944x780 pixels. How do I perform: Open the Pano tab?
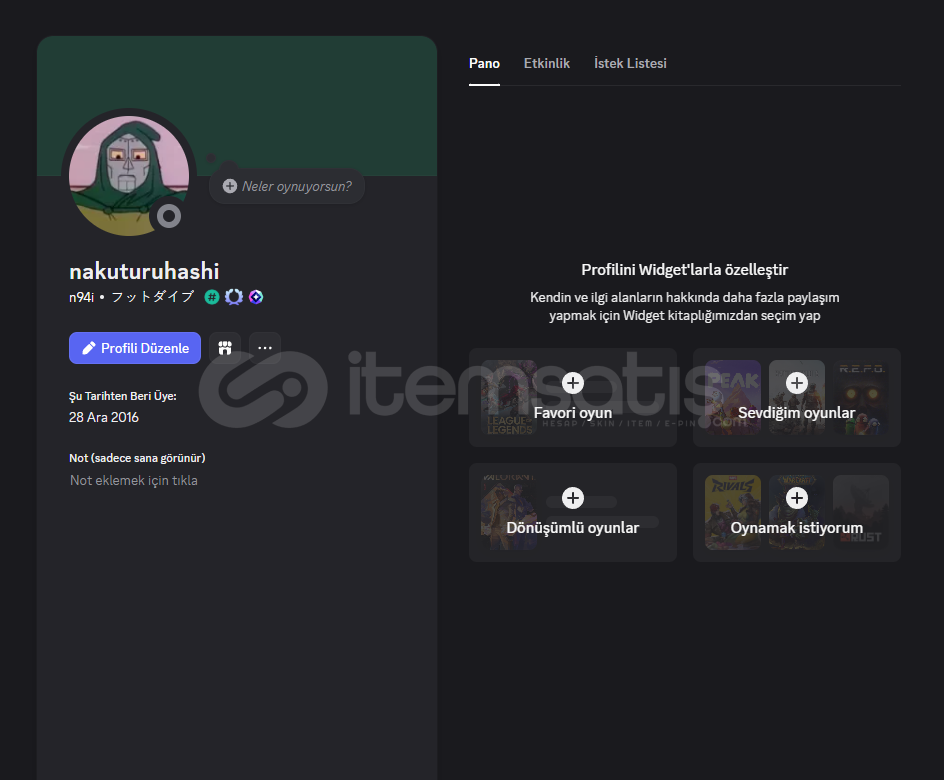pyautogui.click(x=484, y=63)
